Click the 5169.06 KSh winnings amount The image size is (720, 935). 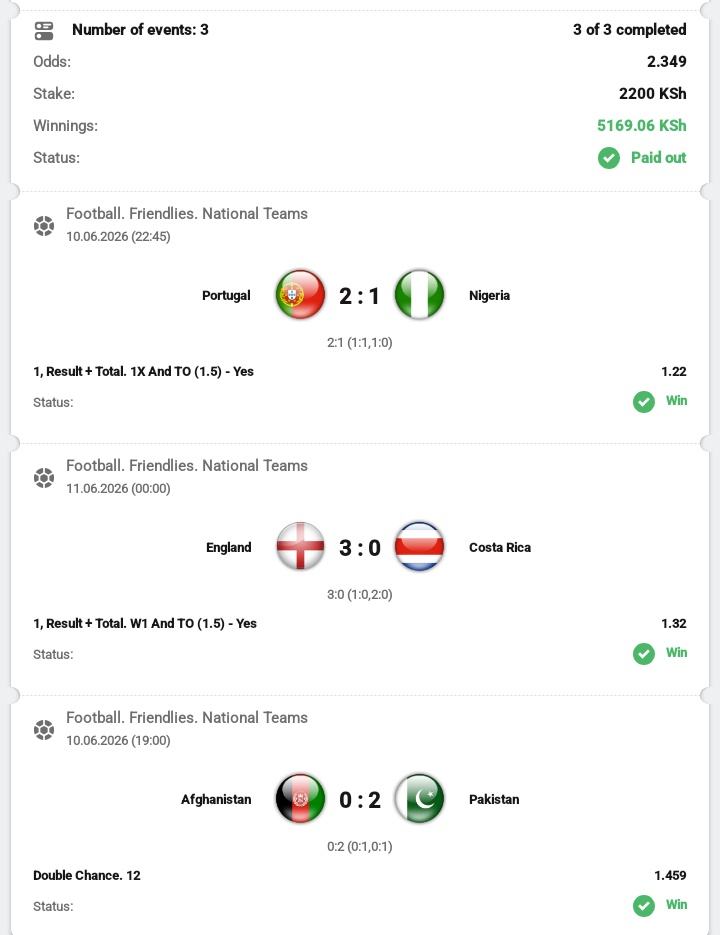pos(641,126)
